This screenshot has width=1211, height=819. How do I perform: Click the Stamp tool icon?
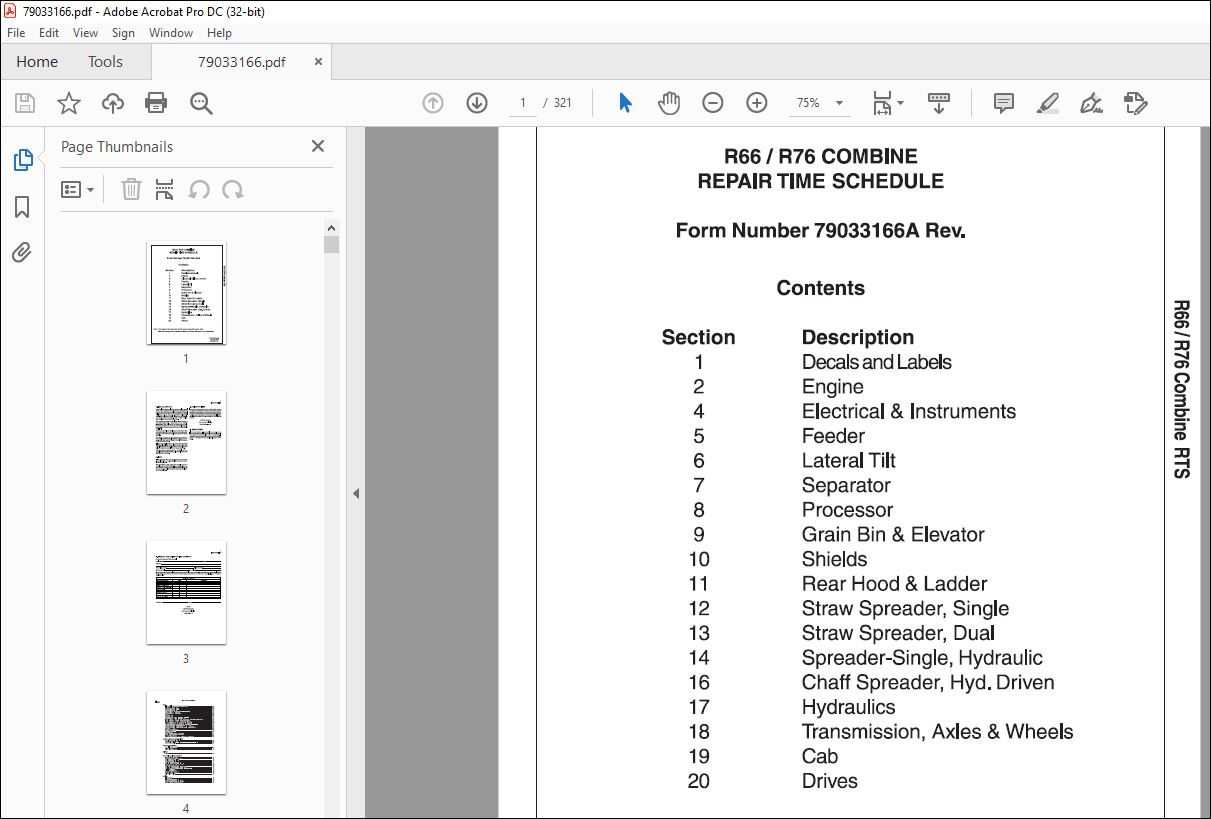(x=1135, y=103)
